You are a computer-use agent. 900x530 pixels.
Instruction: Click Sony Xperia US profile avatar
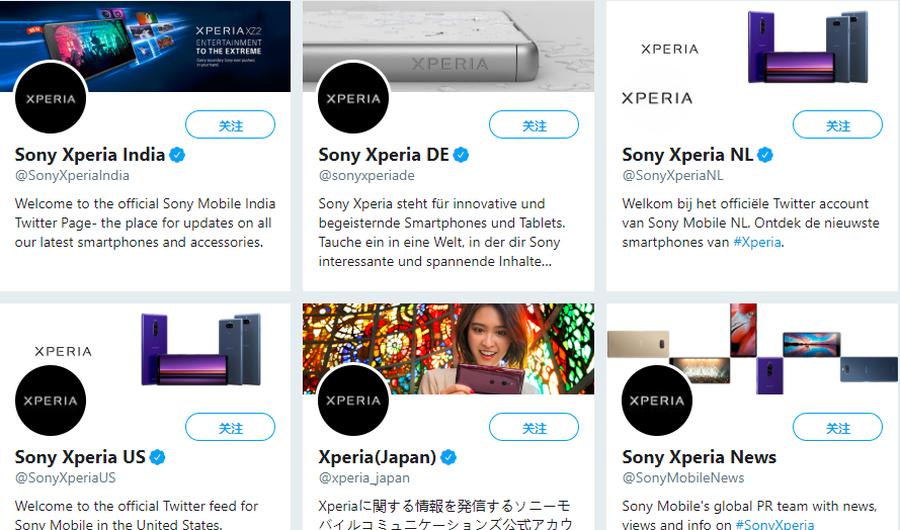pos(51,400)
